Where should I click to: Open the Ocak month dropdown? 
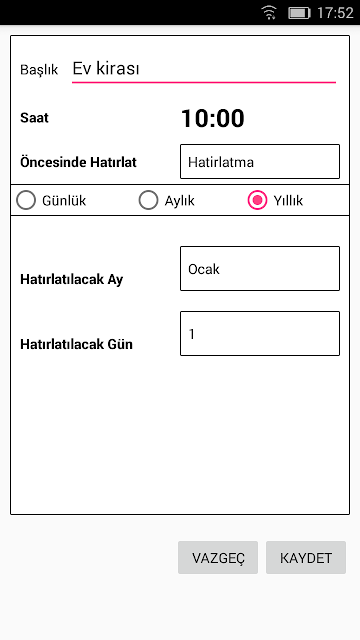click(x=260, y=269)
